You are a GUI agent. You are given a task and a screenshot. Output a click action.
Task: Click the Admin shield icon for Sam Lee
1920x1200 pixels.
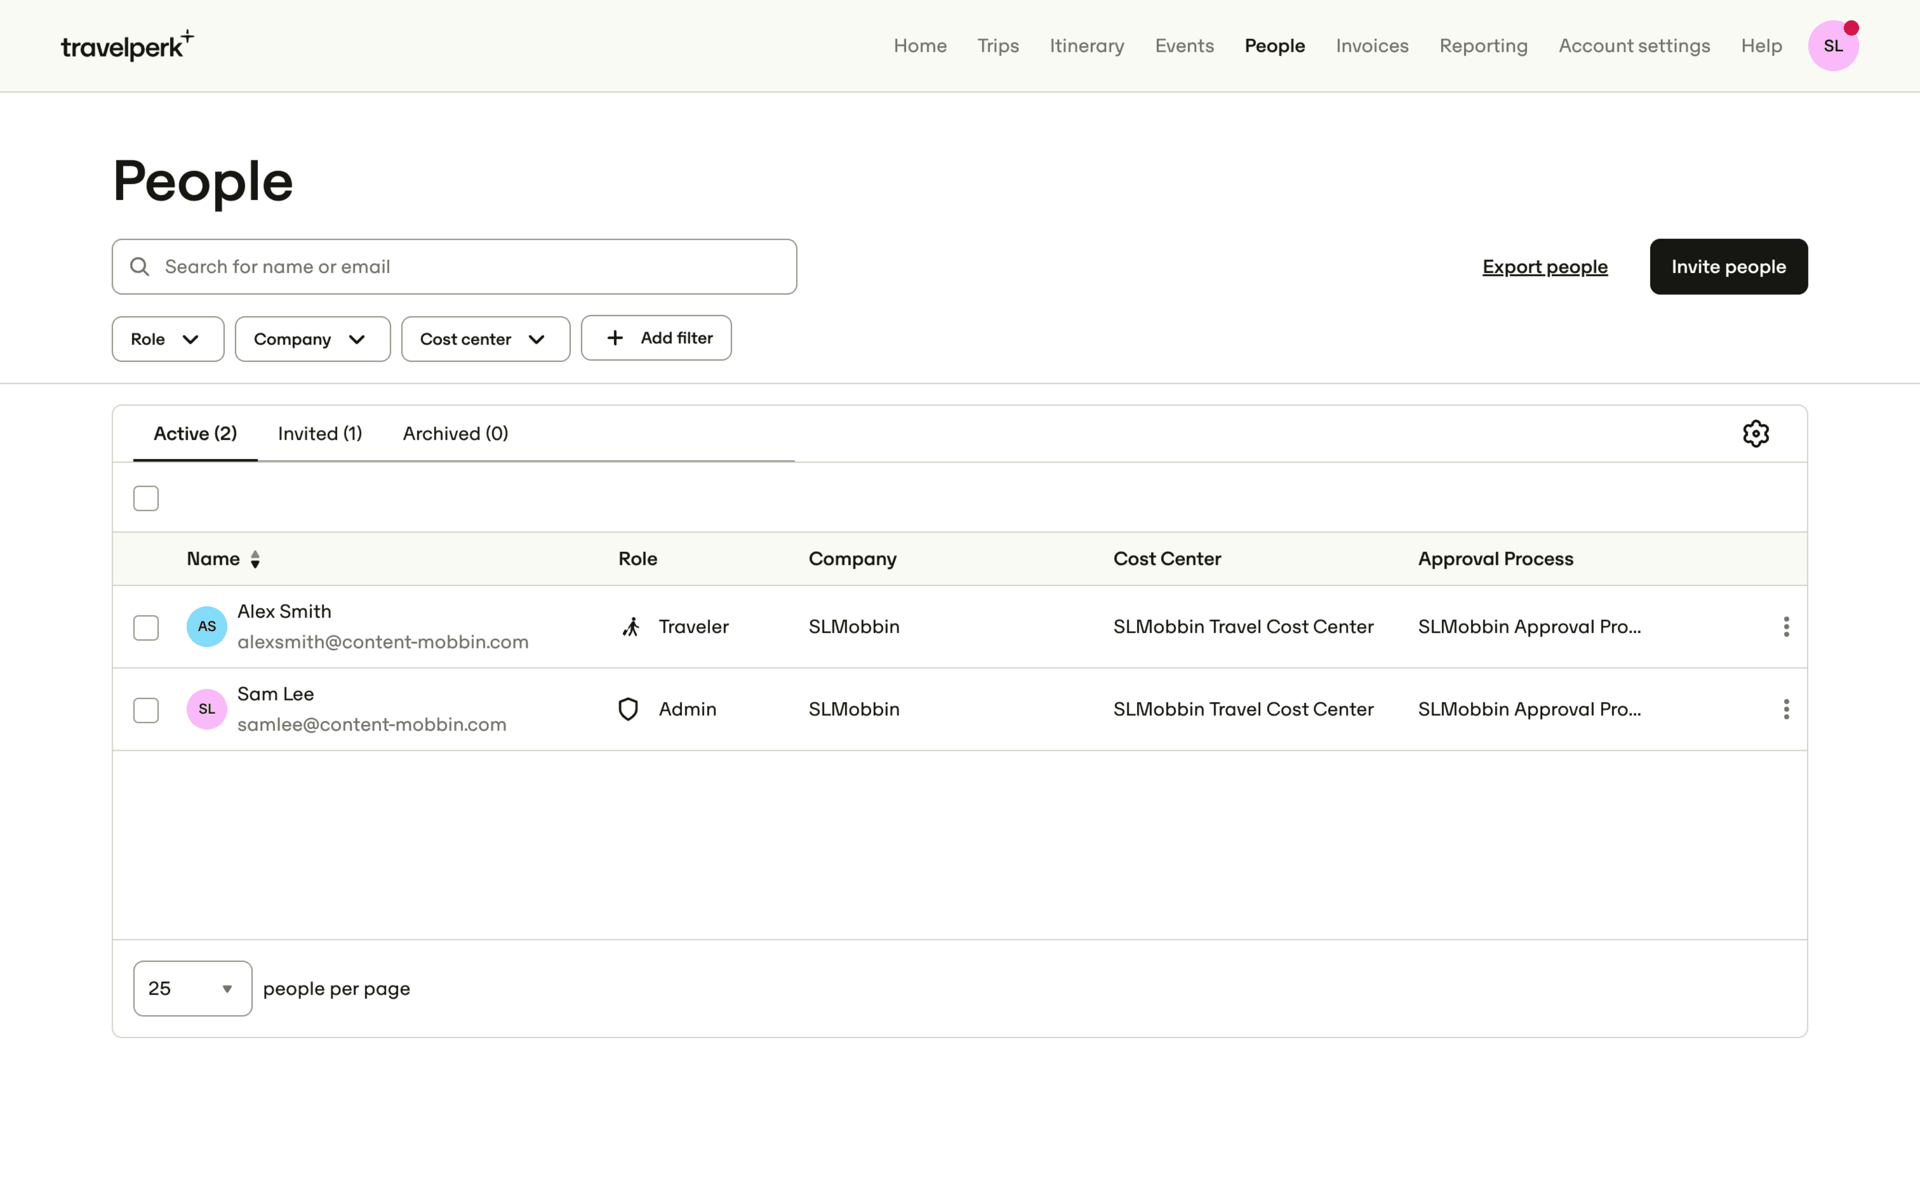[x=628, y=709]
